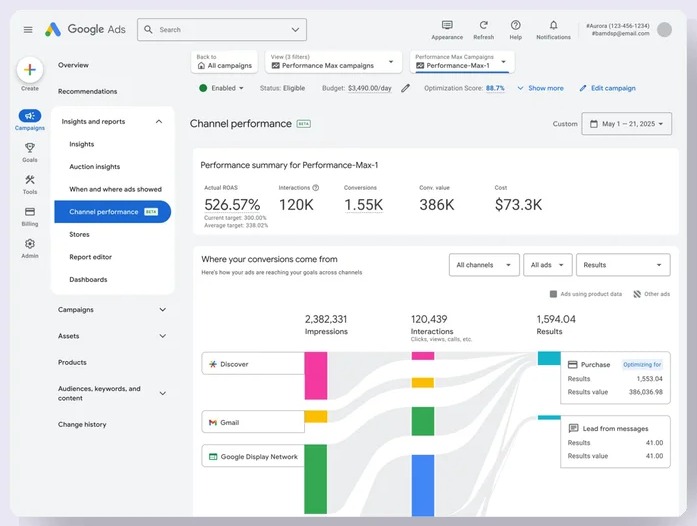Open the Goals trophy icon

[x=30, y=148]
